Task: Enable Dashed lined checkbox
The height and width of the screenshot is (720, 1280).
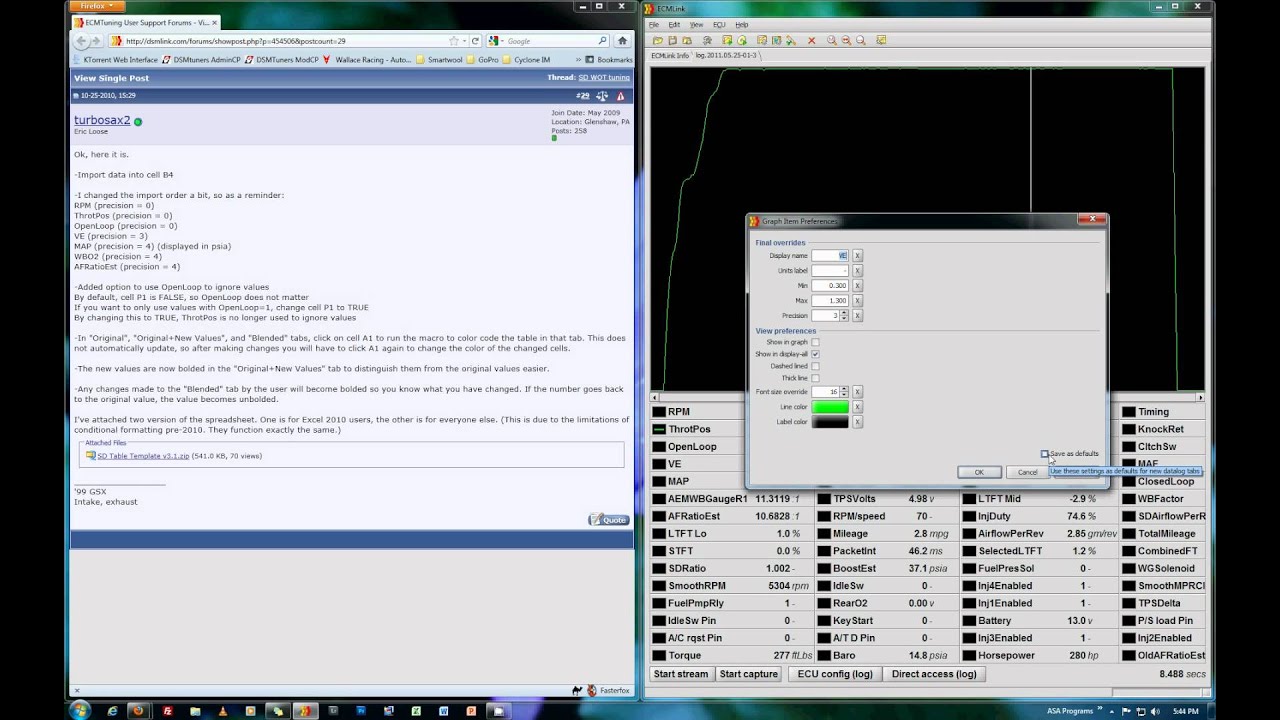Action: click(815, 366)
